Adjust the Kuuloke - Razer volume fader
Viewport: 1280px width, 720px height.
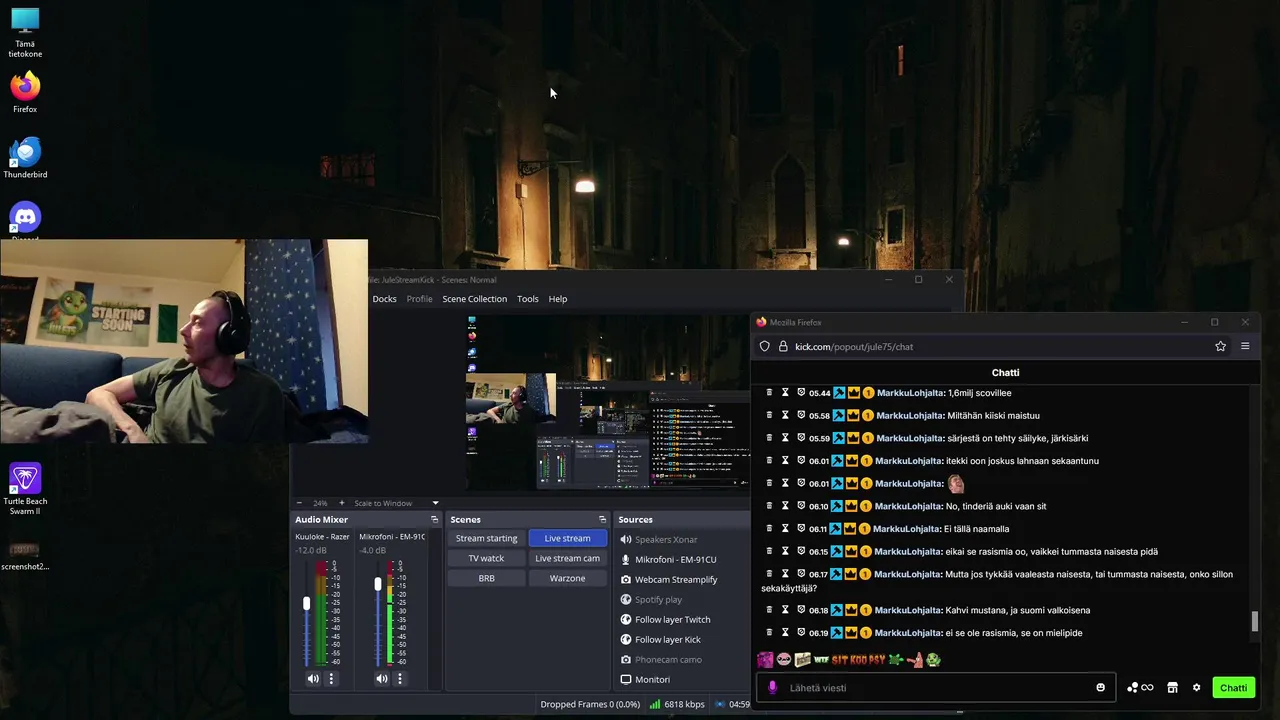coord(306,603)
